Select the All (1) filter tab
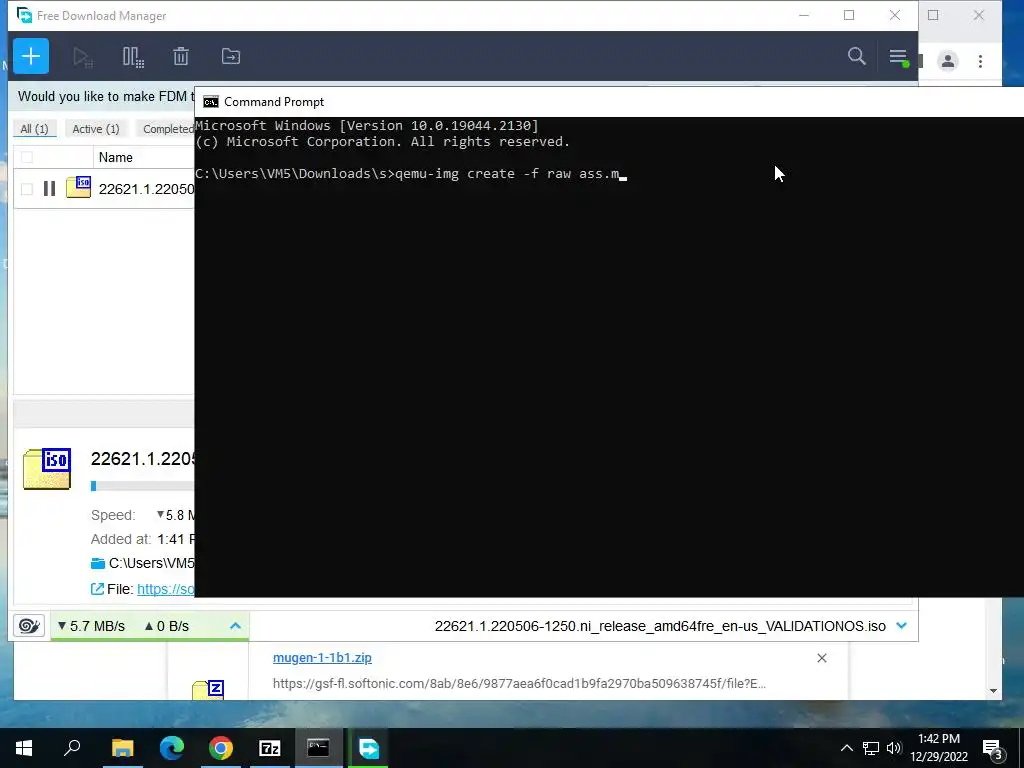Viewport: 1024px width, 768px height. [x=35, y=129]
